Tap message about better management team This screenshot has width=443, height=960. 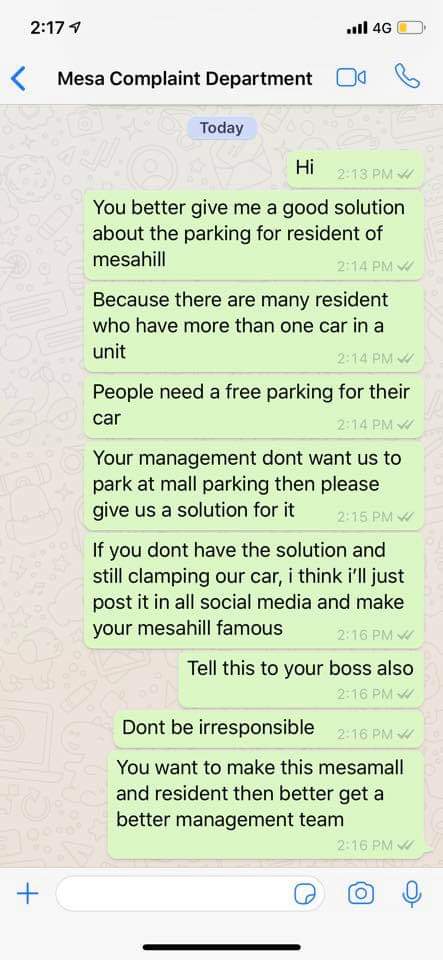pyautogui.click(x=266, y=804)
